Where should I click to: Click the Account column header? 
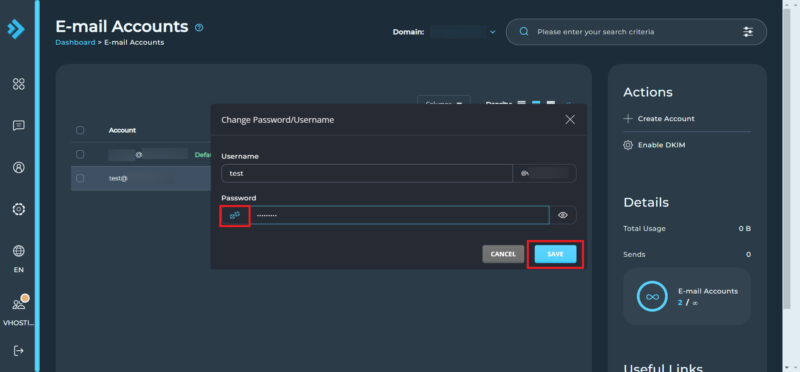[122, 130]
